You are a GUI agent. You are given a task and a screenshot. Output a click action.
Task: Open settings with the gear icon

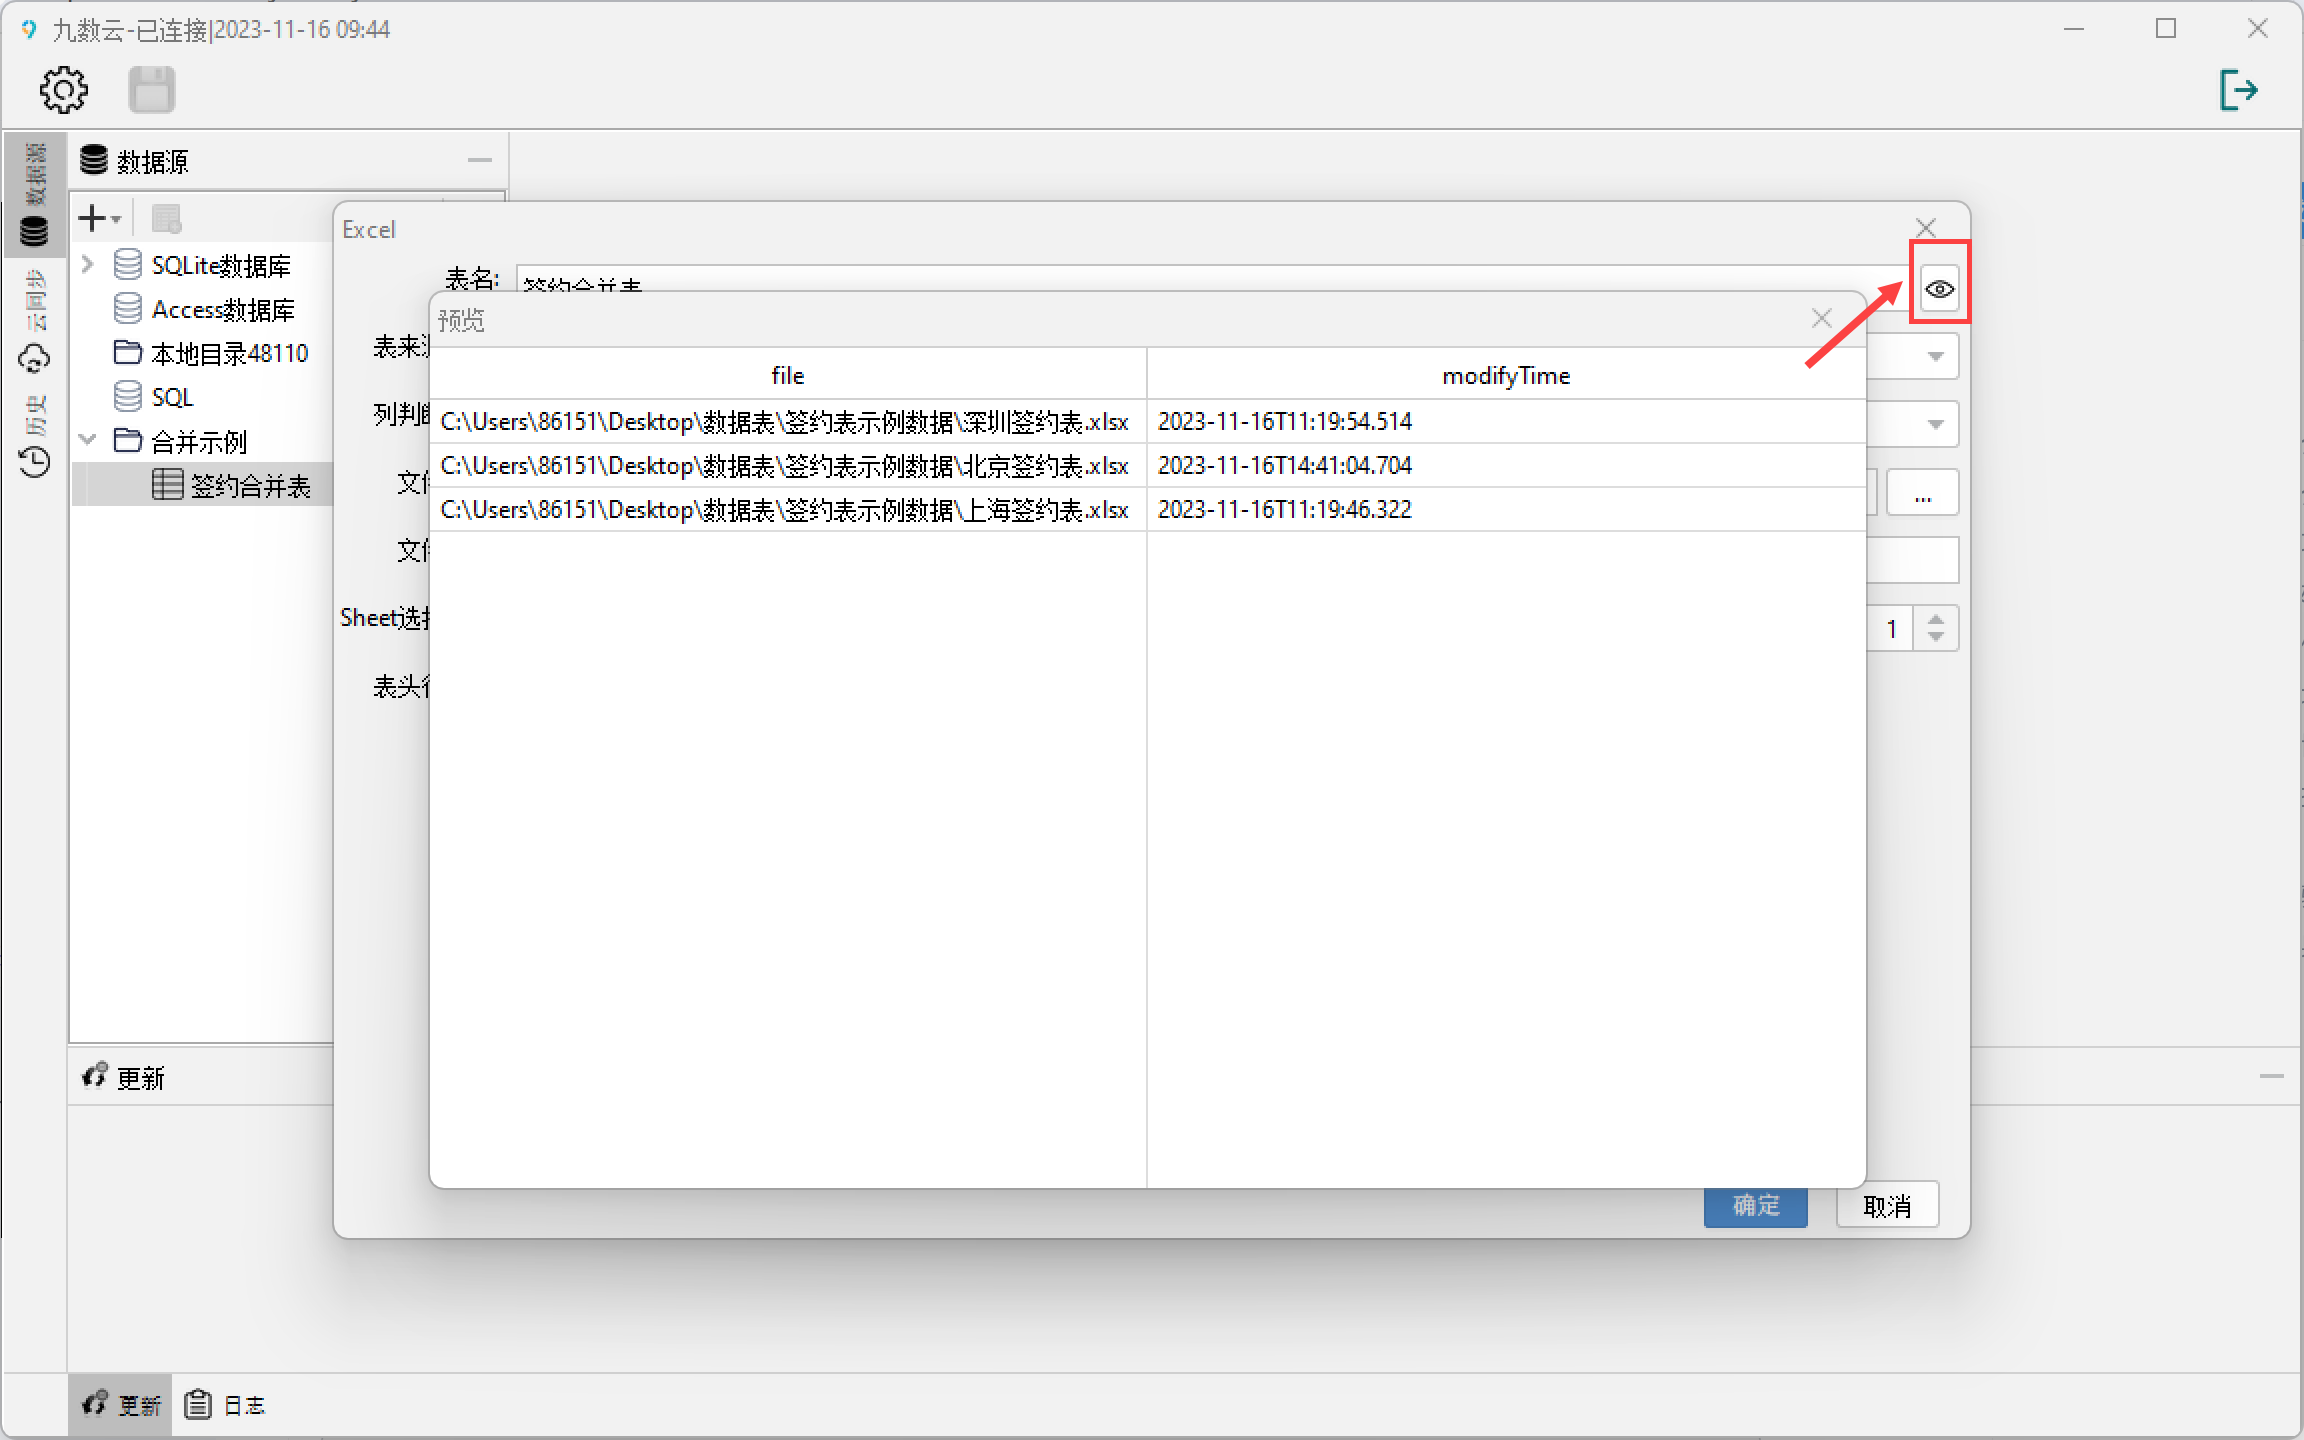tap(64, 90)
